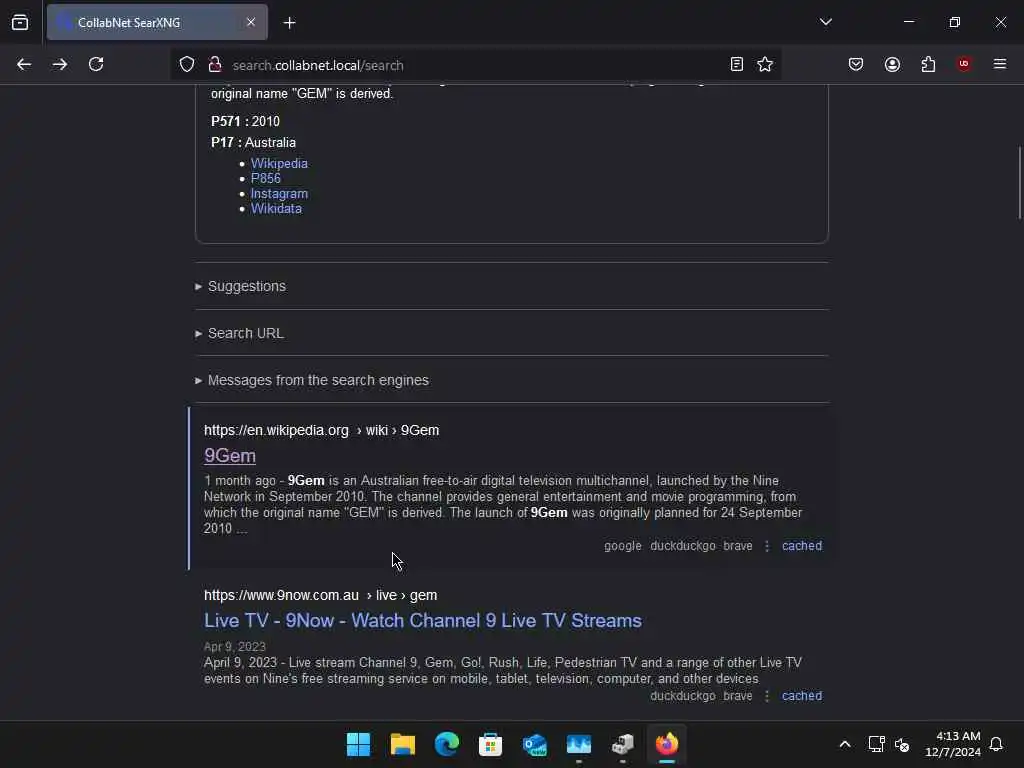
Task: Open the Windows Start menu
Action: 359,744
